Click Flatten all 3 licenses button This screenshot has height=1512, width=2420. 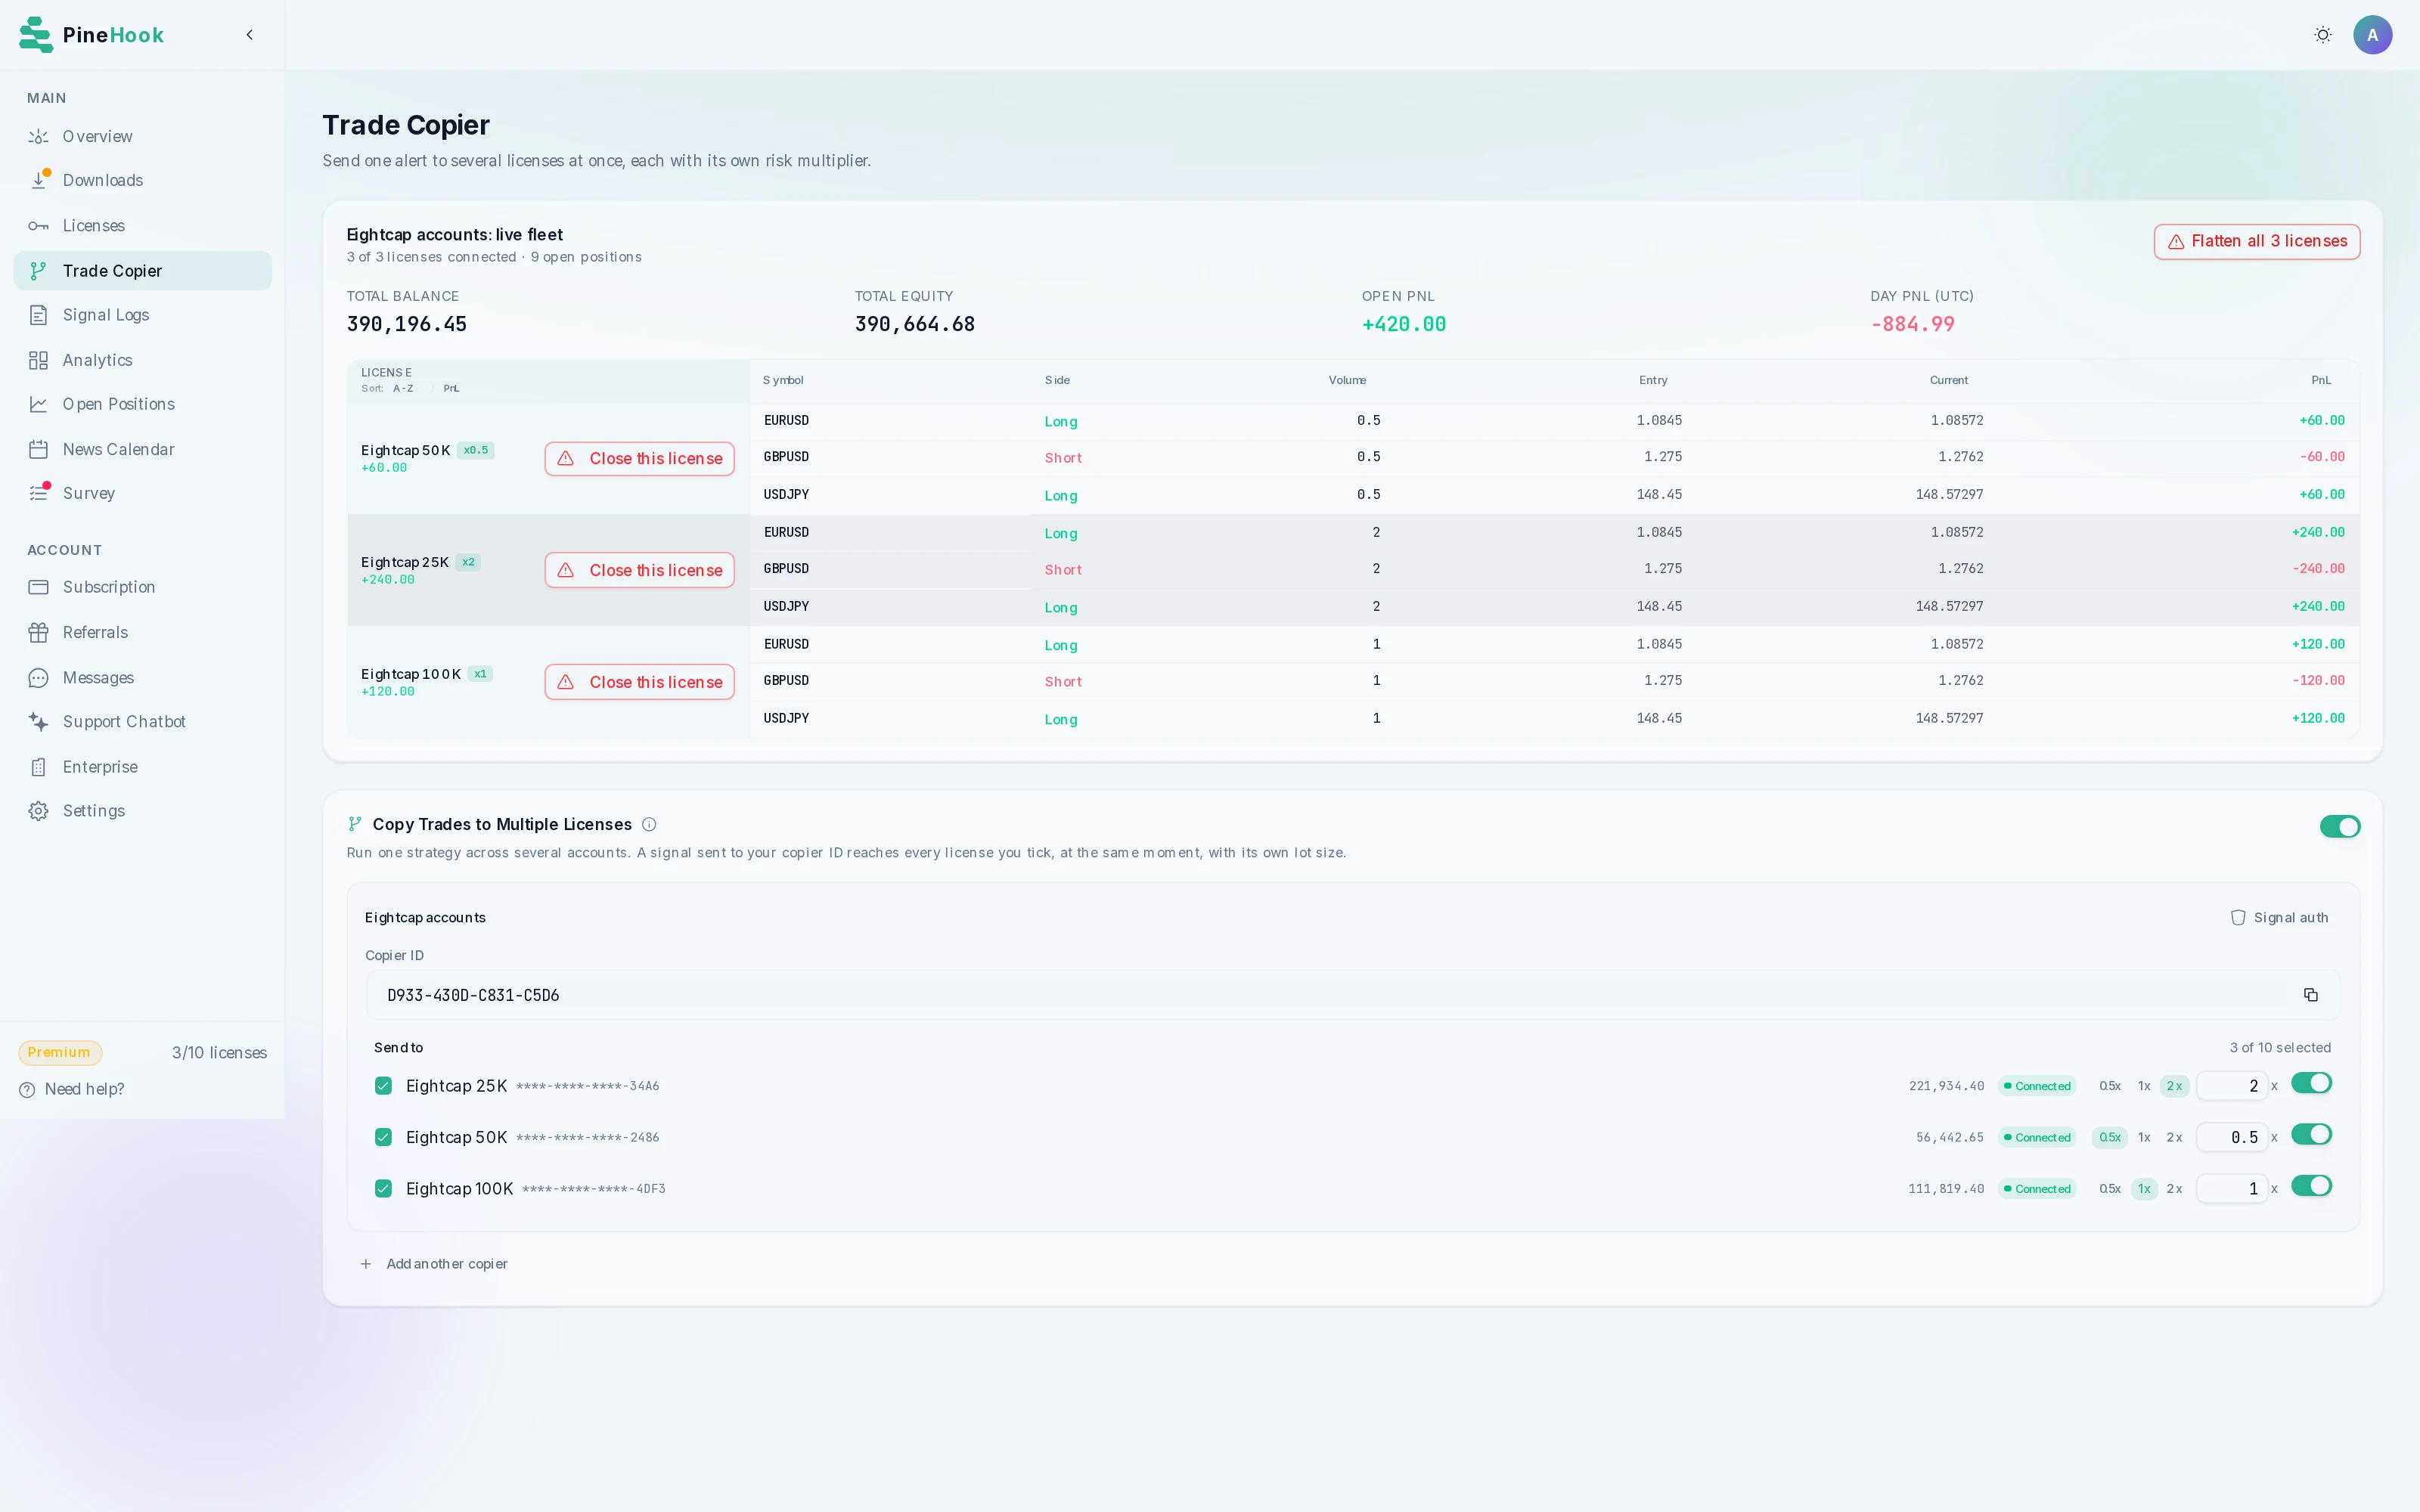coord(2257,241)
